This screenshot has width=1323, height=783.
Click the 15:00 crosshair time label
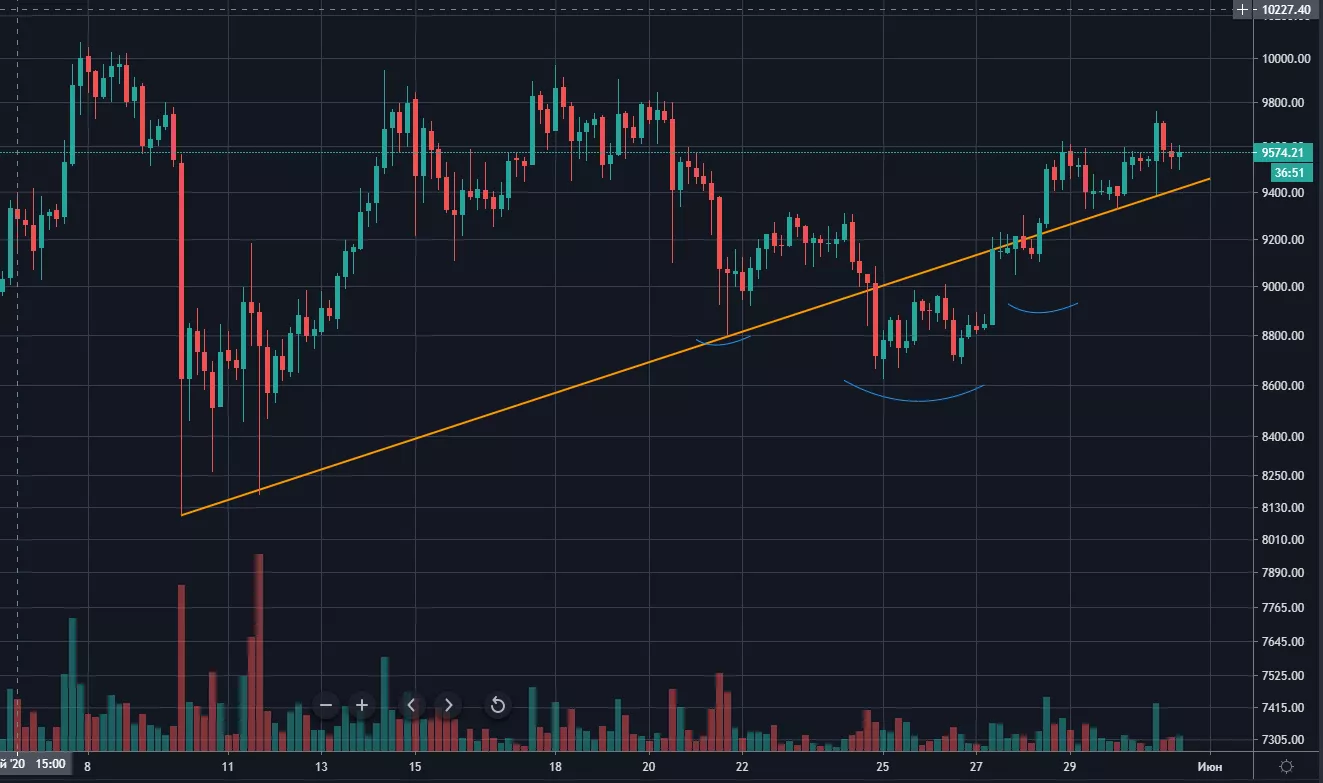coord(51,765)
